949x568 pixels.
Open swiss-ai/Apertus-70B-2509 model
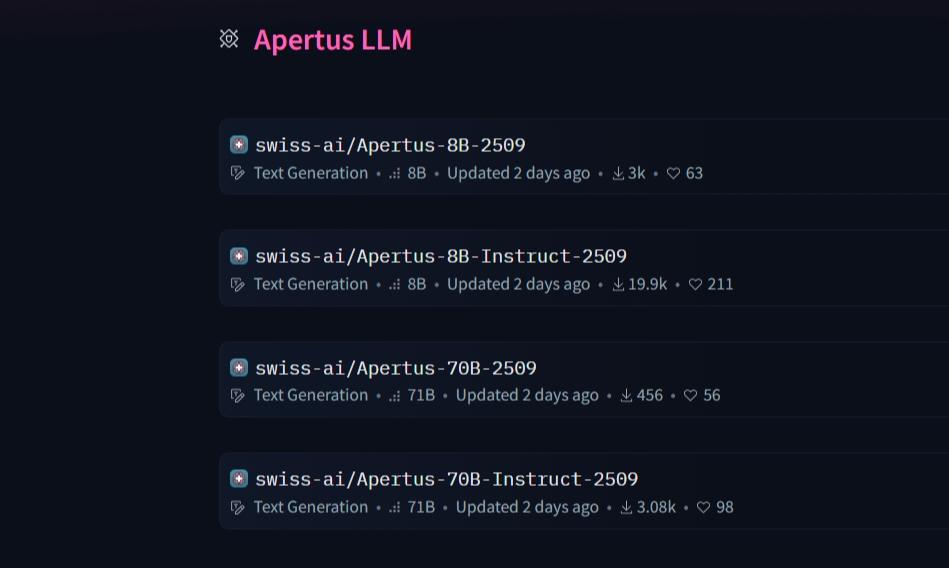click(396, 368)
